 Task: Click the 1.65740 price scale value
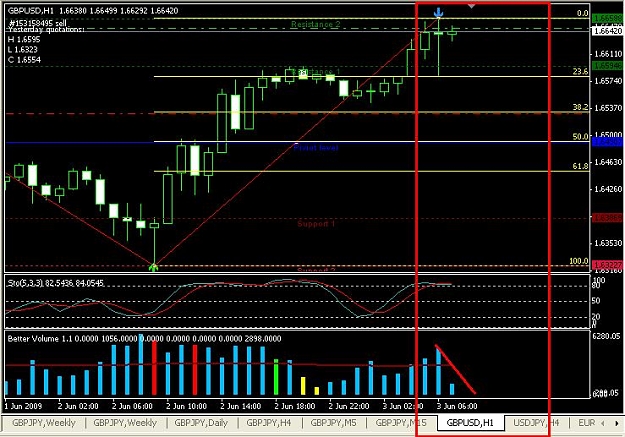click(x=608, y=81)
